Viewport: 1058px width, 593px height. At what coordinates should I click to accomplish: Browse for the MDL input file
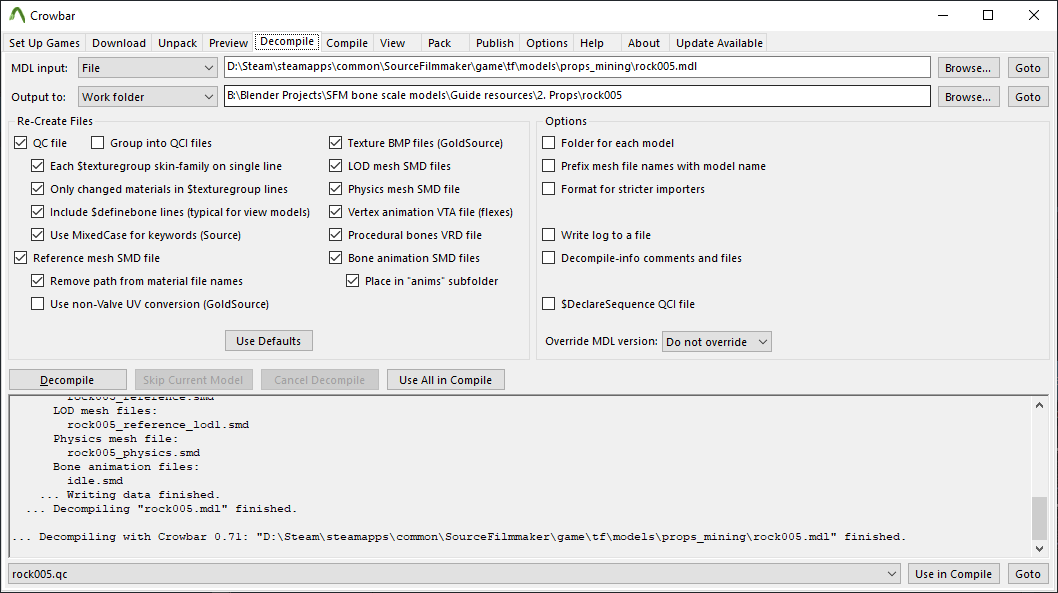[968, 67]
